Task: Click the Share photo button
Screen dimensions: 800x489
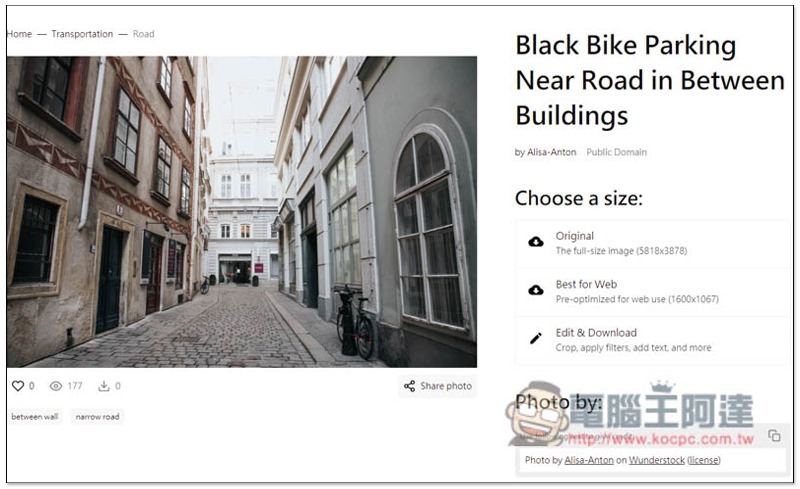Action: click(x=438, y=386)
